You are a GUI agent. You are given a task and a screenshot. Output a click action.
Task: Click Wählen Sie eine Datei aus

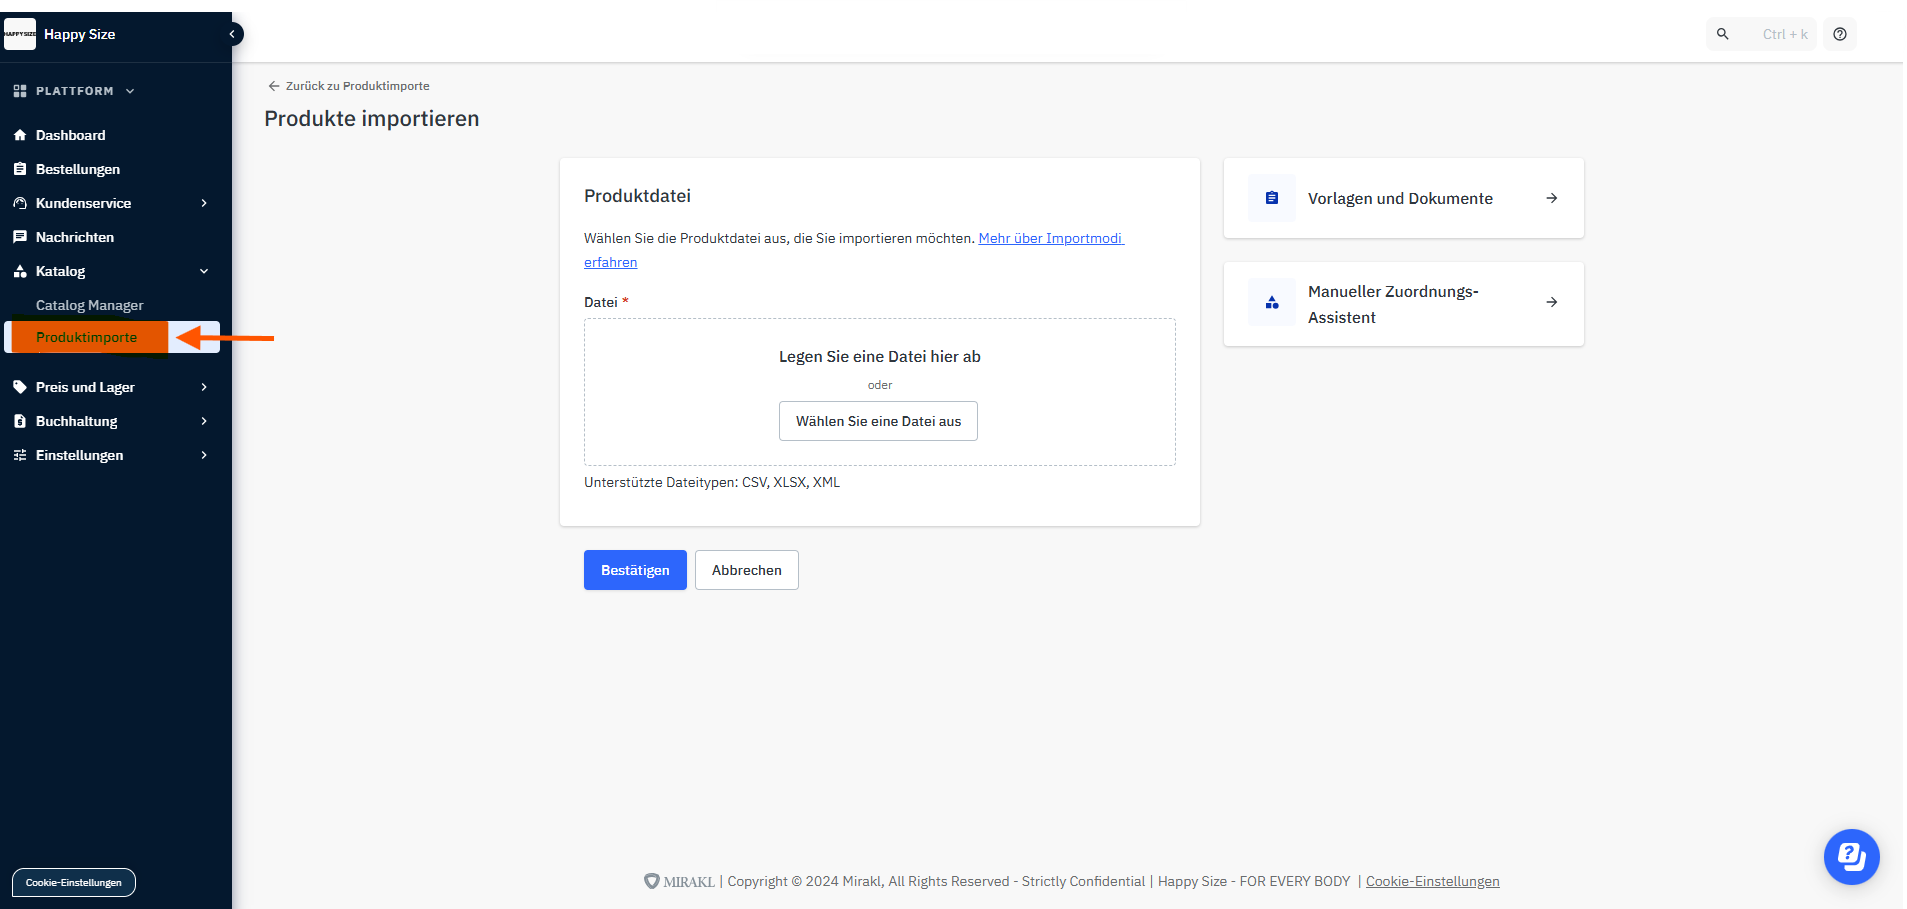pyautogui.click(x=878, y=421)
